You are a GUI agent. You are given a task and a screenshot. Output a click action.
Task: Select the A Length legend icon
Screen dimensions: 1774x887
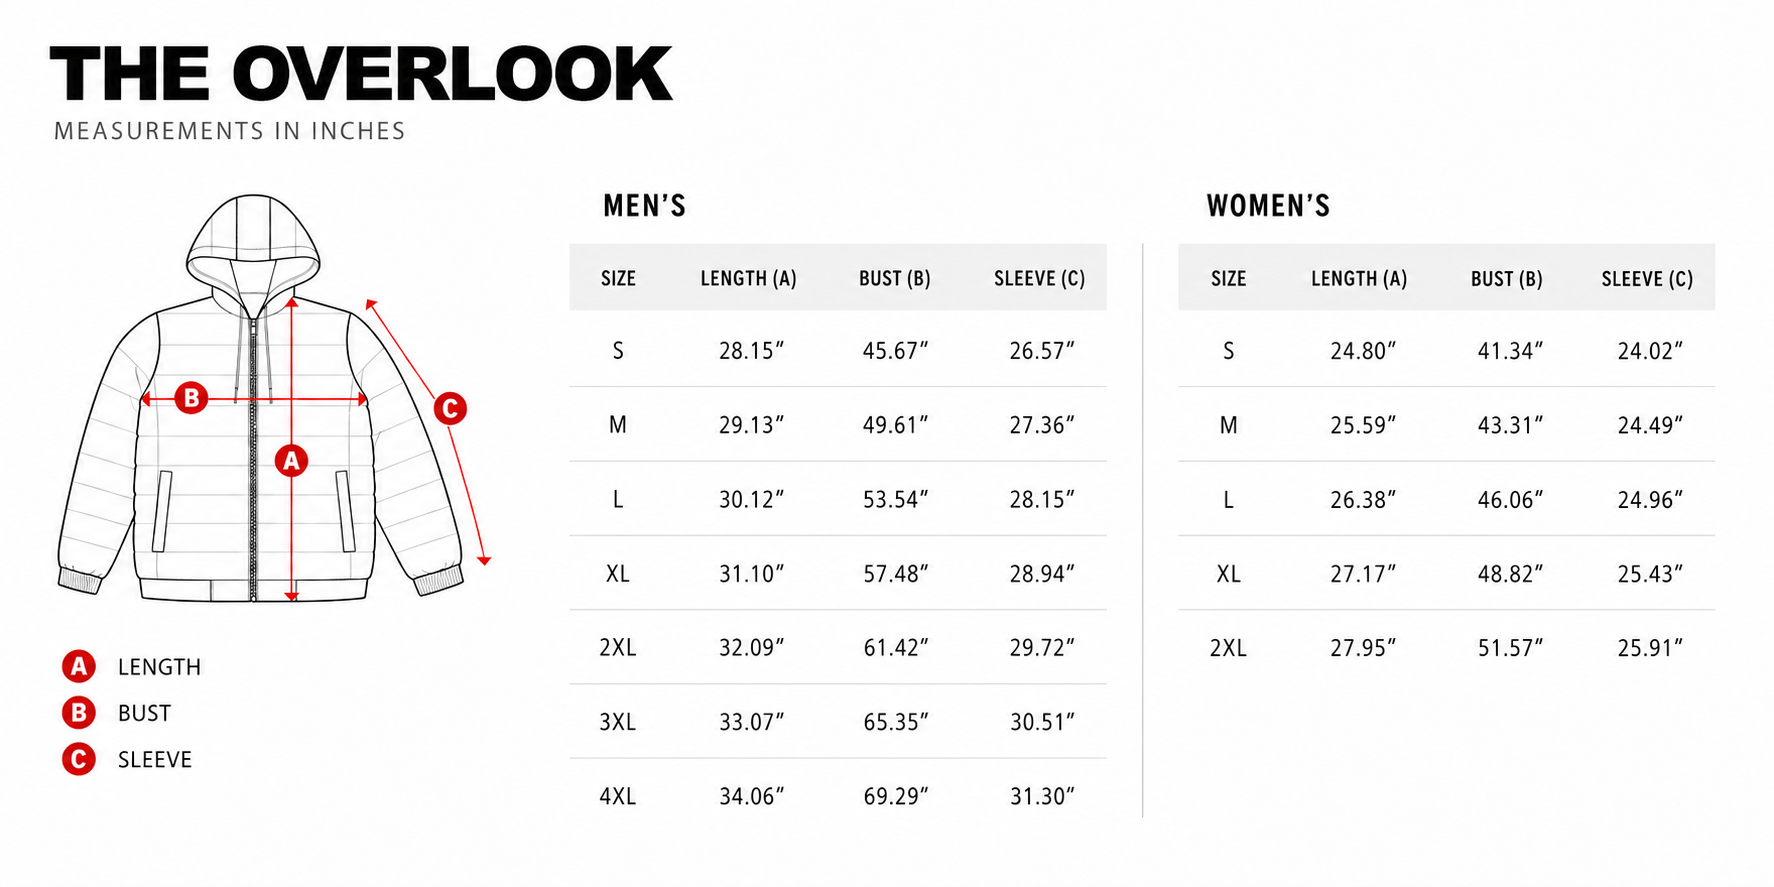[x=79, y=666]
